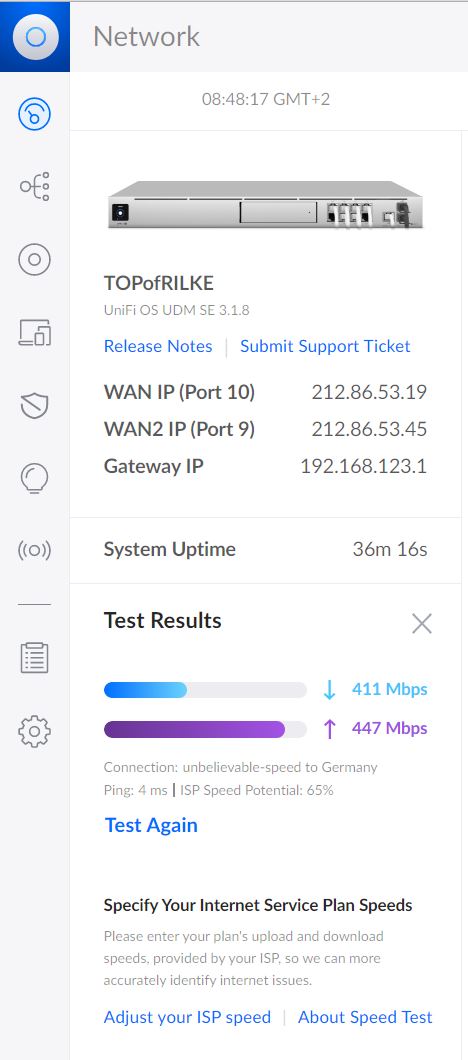Open the System Log clipboard icon
The height and width of the screenshot is (1060, 468).
coord(34,658)
